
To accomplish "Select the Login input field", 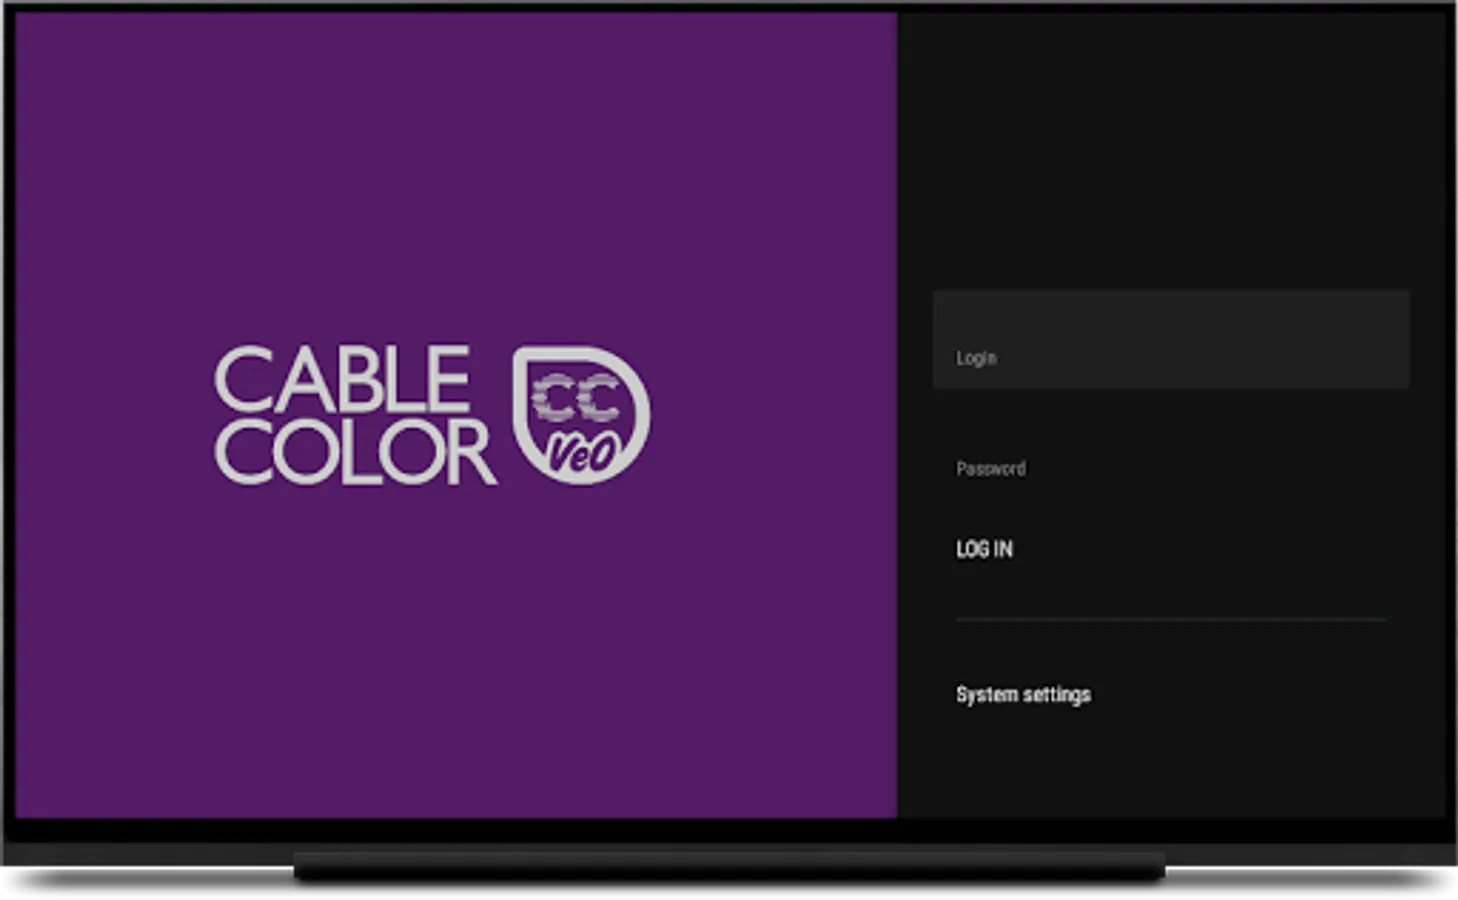I will (x=1171, y=340).
